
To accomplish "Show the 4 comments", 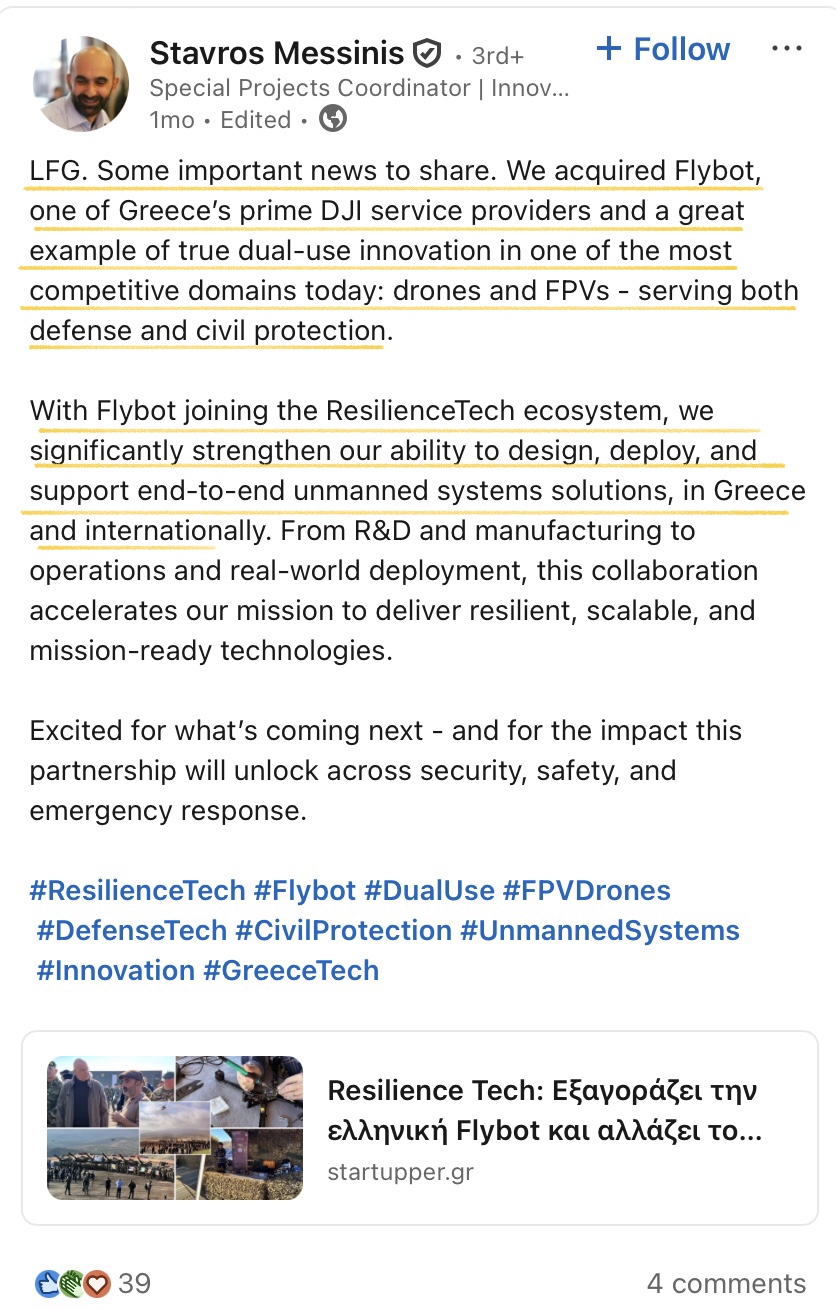I will click(x=725, y=1283).
